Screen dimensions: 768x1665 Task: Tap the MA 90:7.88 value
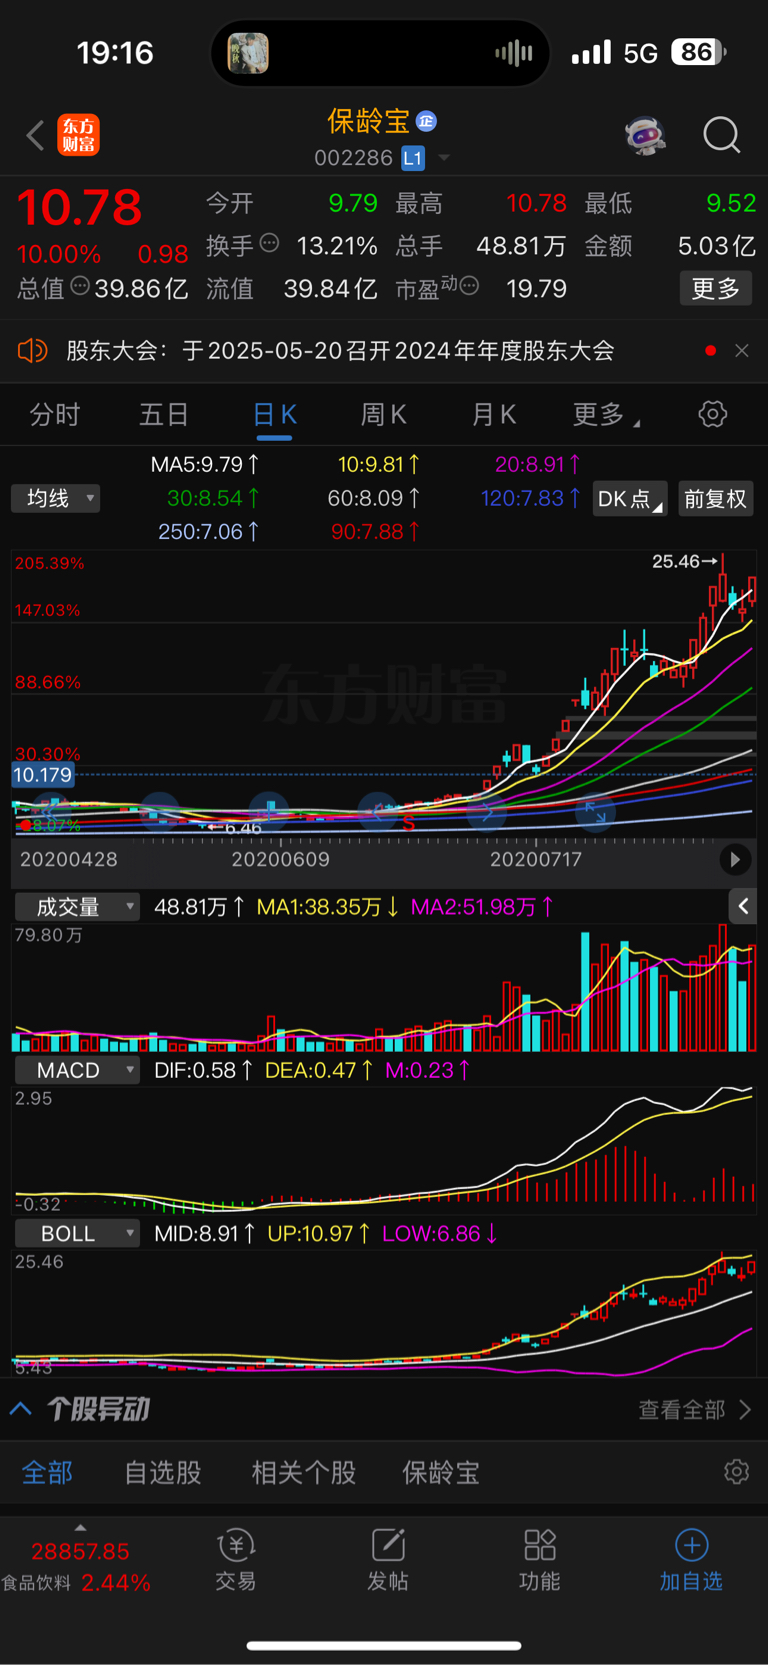coord(375,532)
